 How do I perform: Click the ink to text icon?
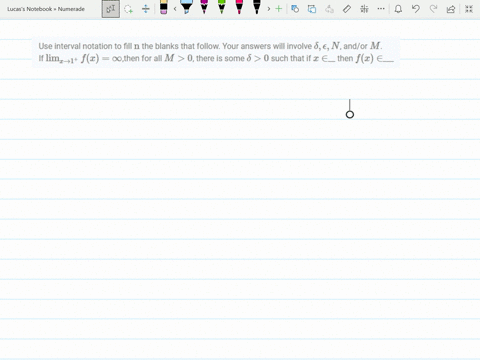329,9
